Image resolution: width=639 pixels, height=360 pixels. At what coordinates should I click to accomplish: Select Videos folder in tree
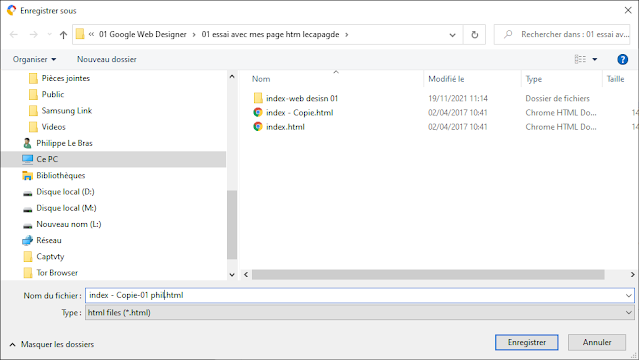point(53,127)
